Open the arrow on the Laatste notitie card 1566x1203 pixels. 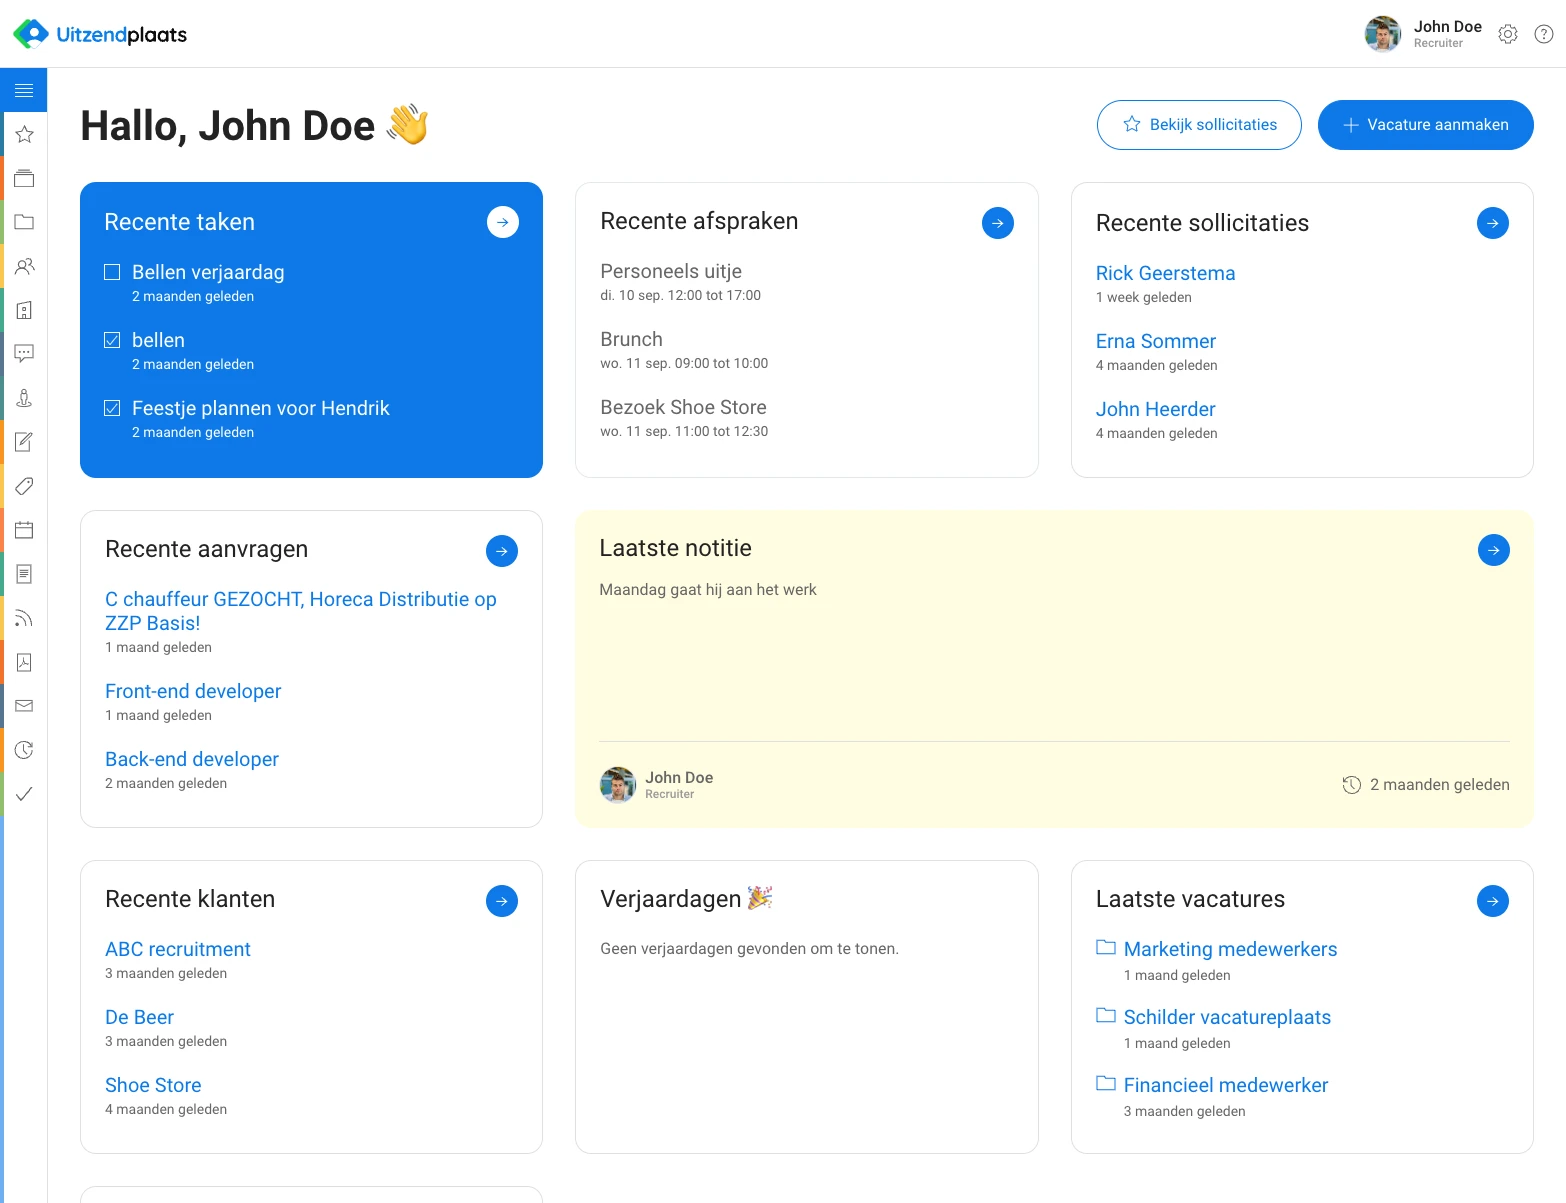coord(1493,549)
